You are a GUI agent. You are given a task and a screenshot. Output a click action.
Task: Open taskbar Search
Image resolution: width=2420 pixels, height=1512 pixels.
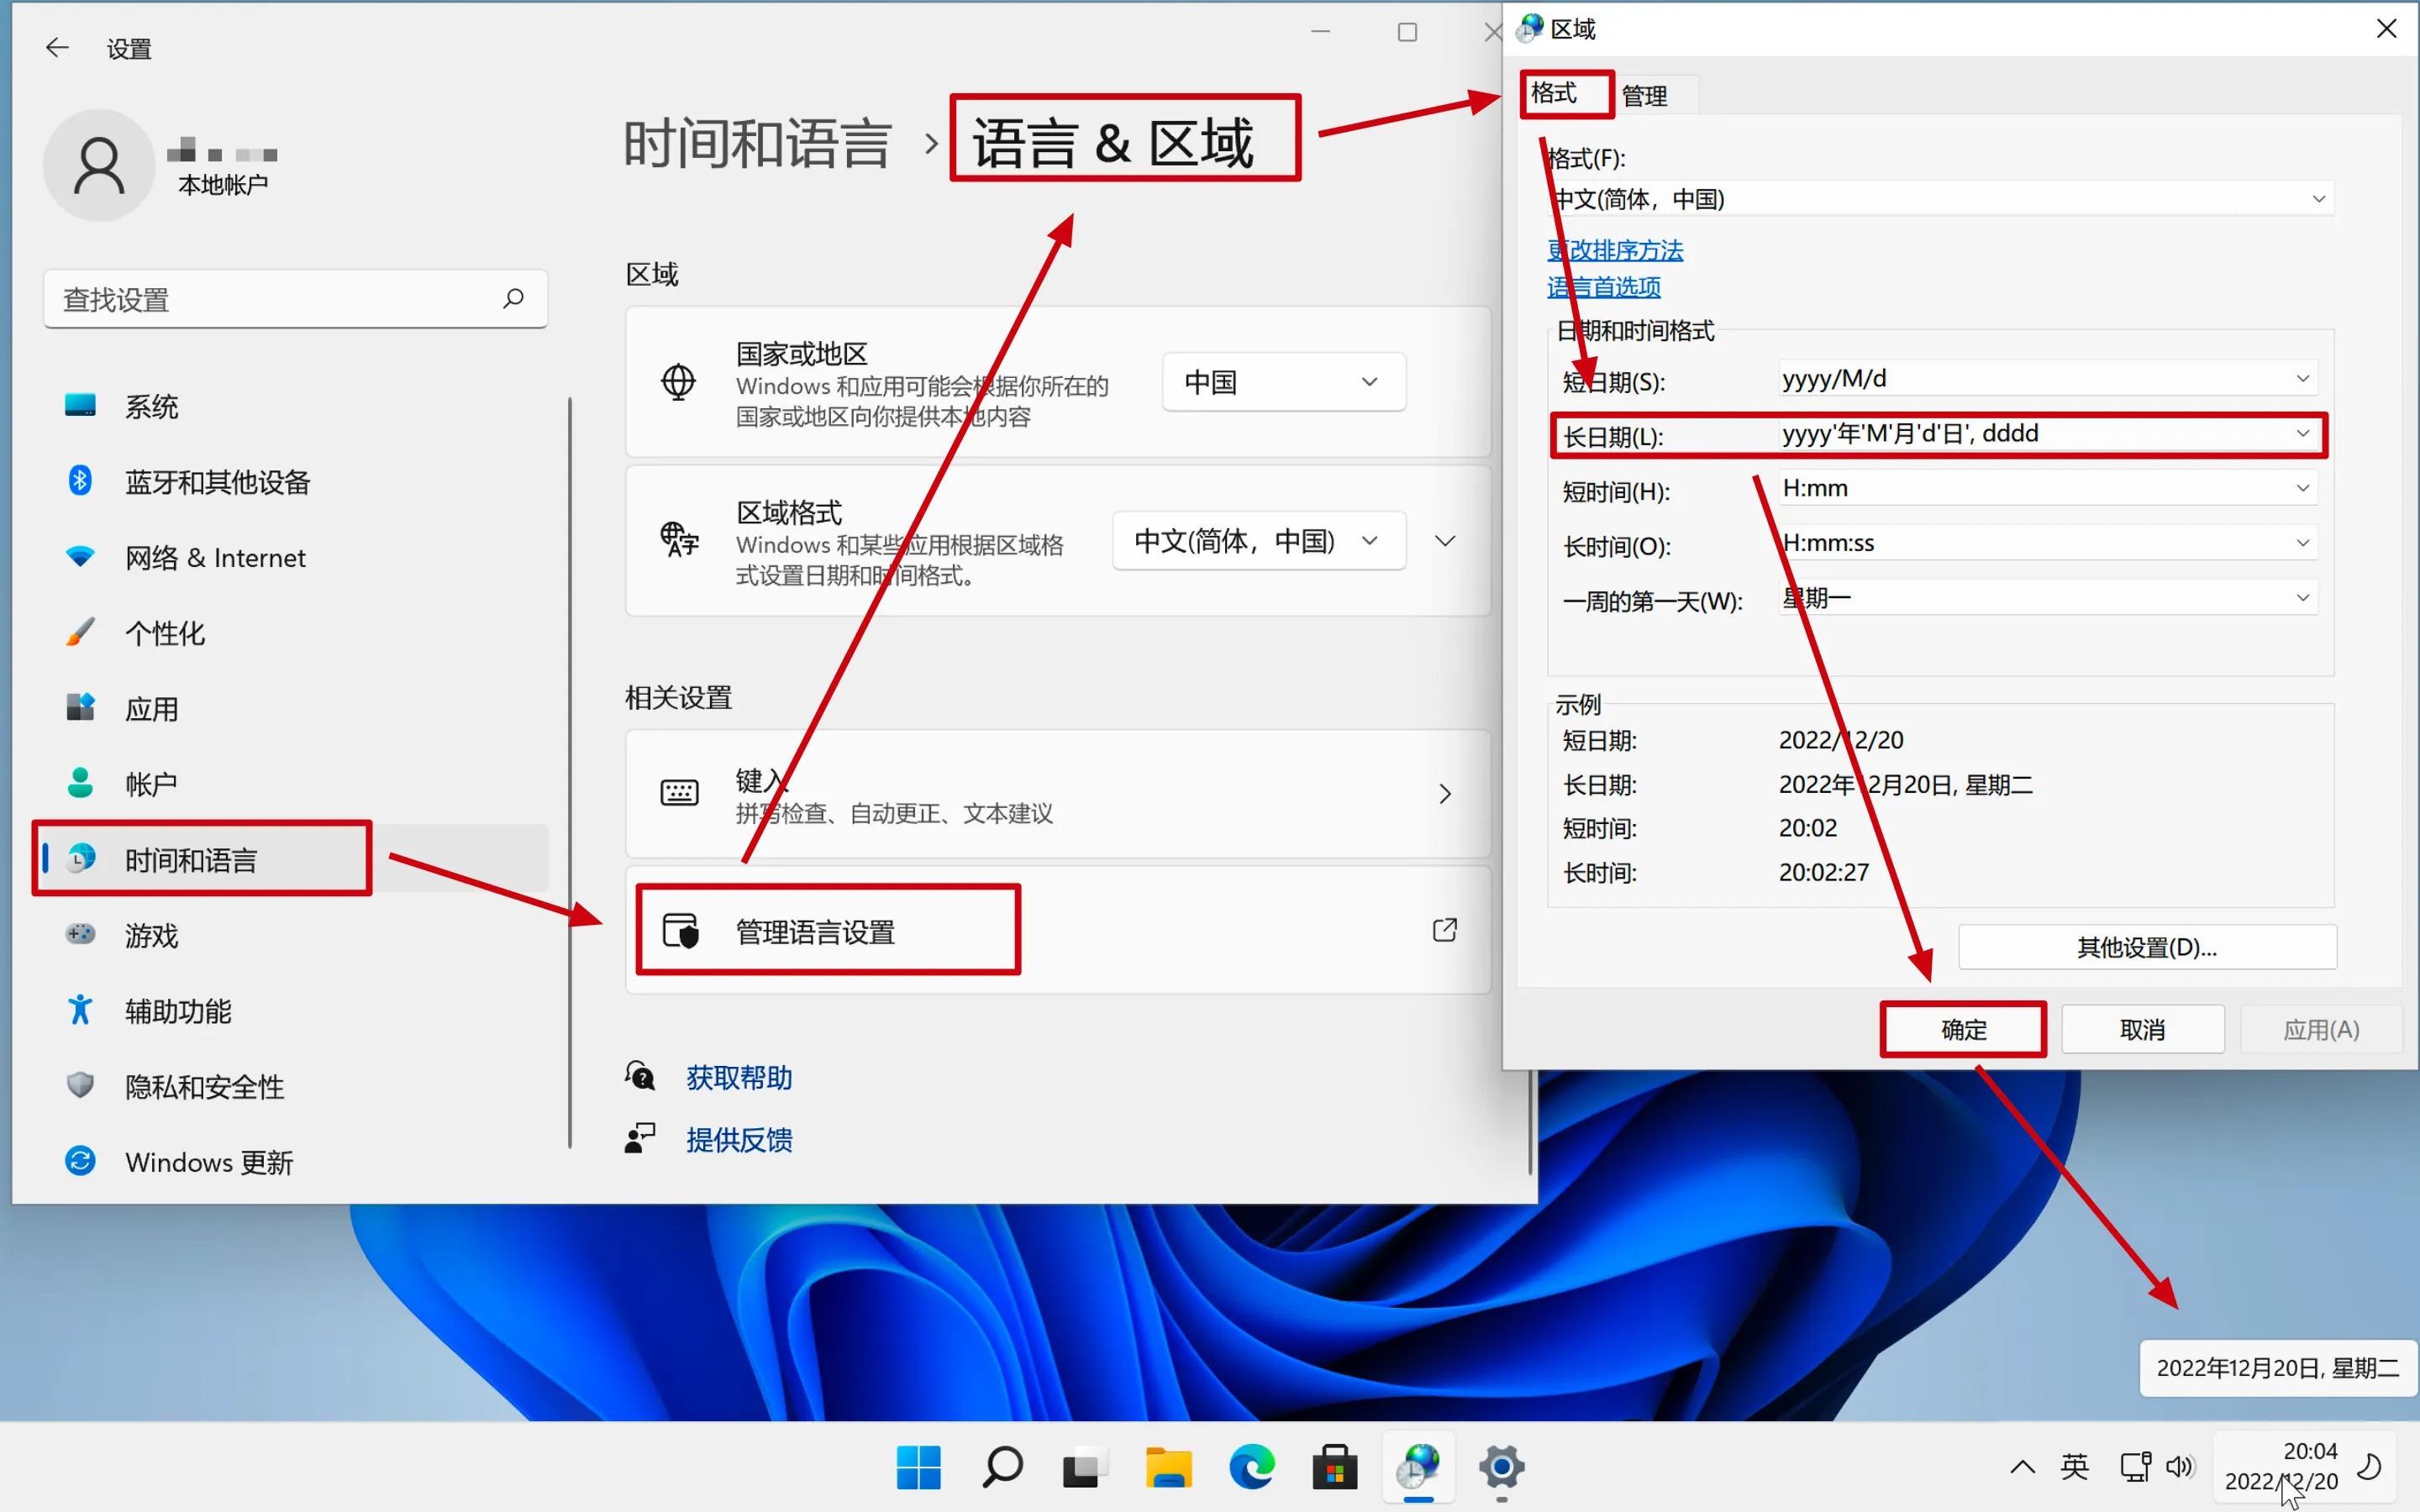click(1002, 1467)
